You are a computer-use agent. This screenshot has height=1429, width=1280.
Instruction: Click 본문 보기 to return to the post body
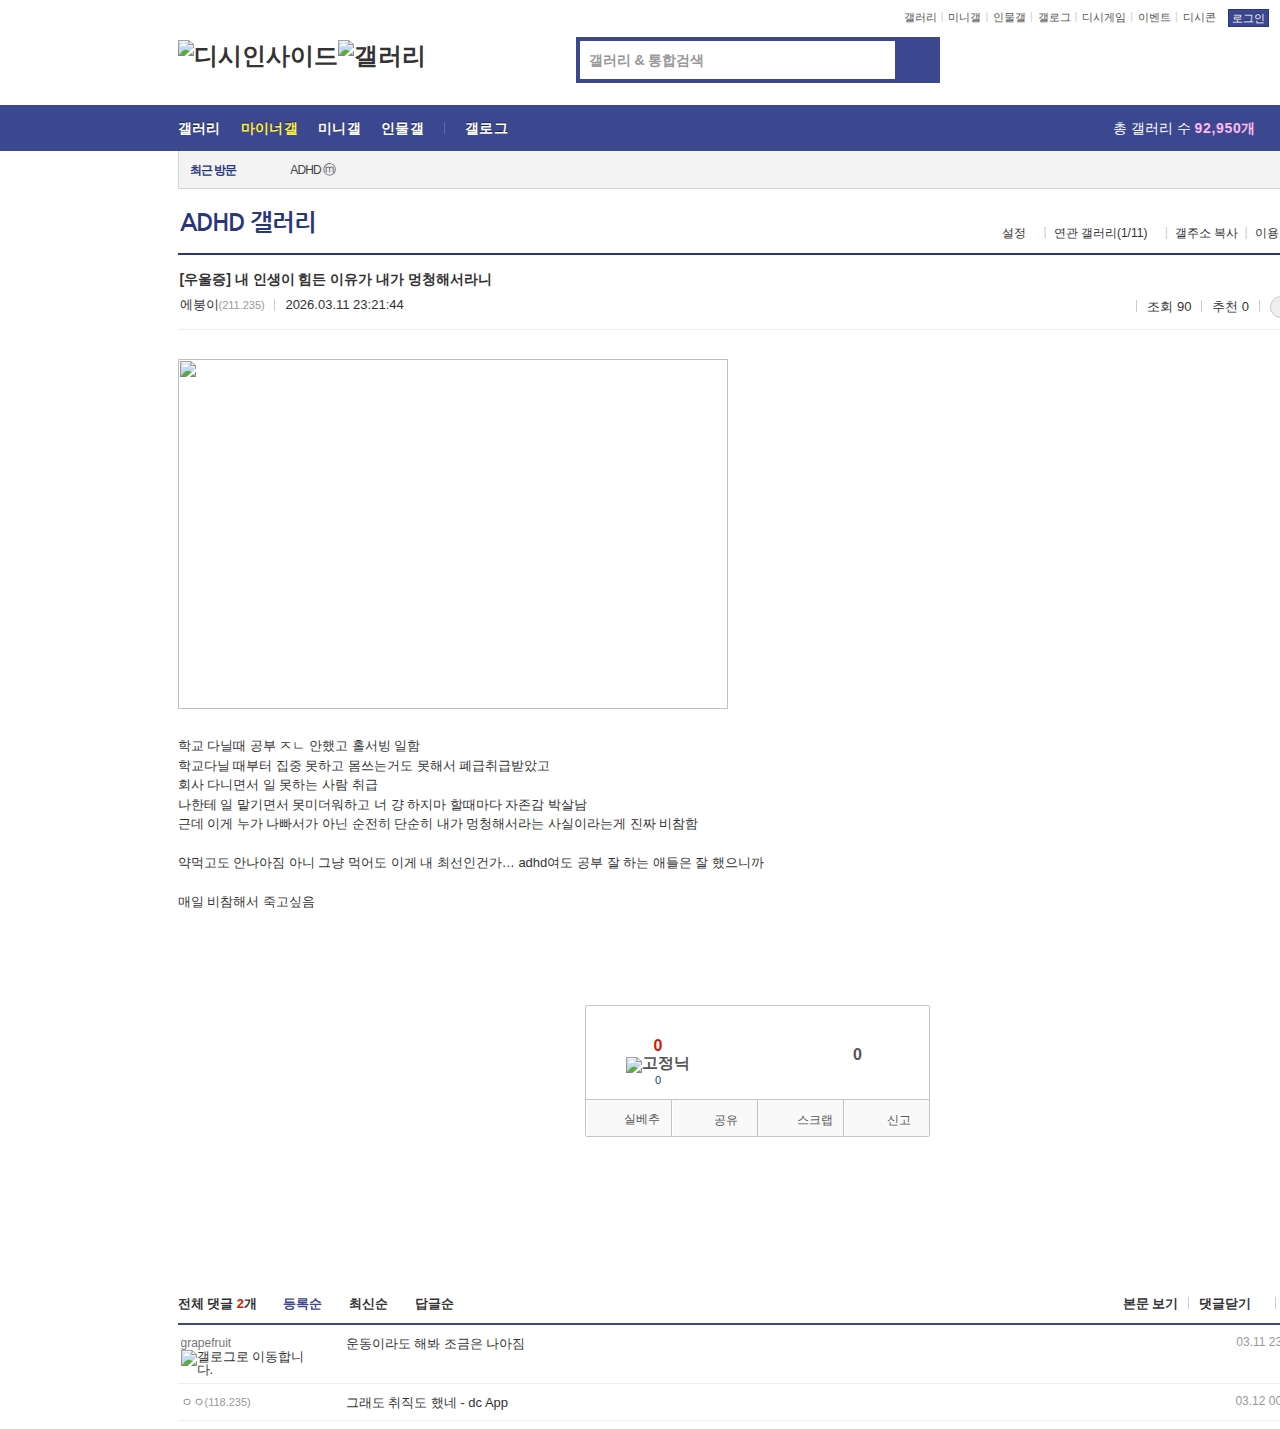1150,1304
